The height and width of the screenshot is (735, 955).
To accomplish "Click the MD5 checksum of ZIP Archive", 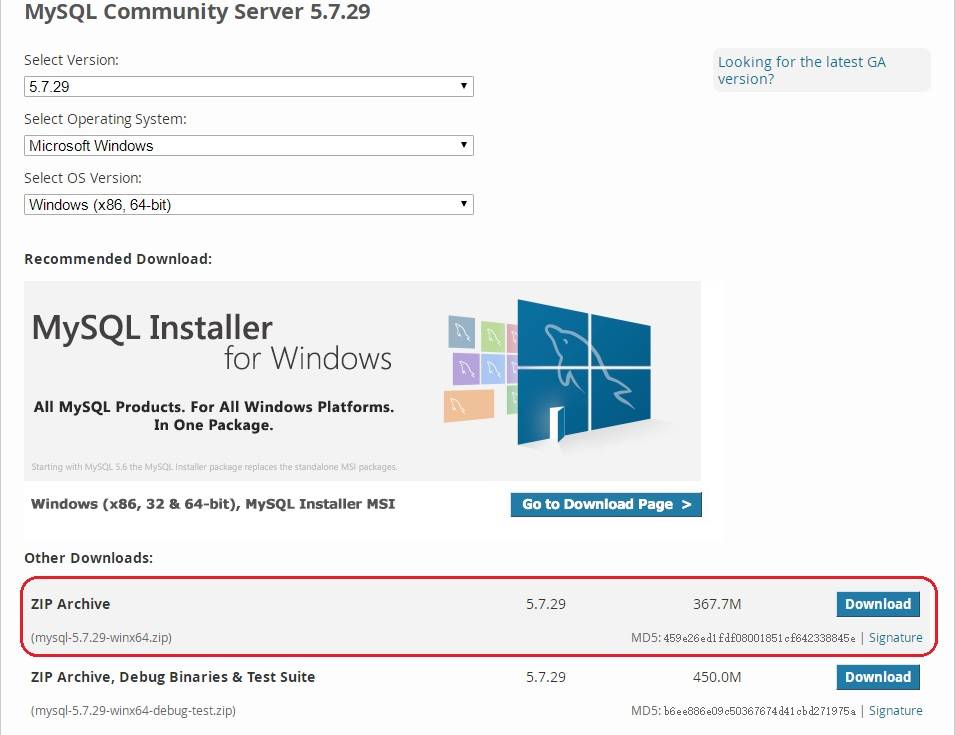I will [758, 638].
